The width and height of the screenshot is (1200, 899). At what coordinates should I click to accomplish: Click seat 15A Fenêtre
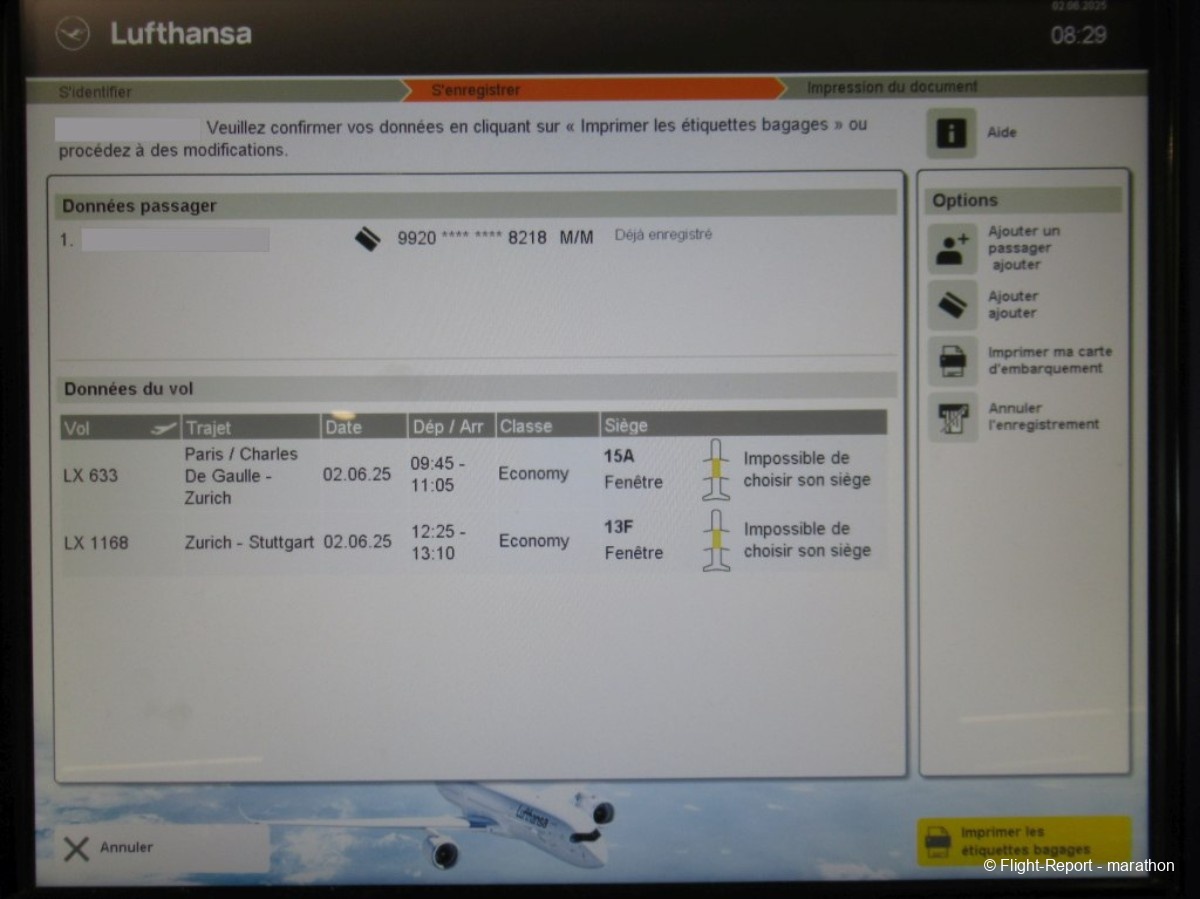click(x=633, y=469)
